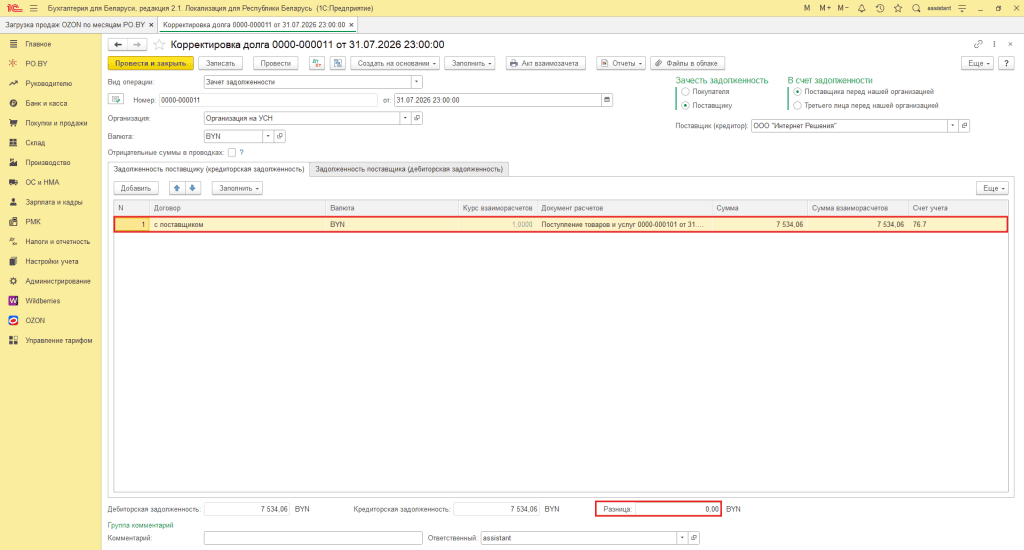The height and width of the screenshot is (550, 1024).
Task: Open the history clock icon
Action: [x=880, y=8]
